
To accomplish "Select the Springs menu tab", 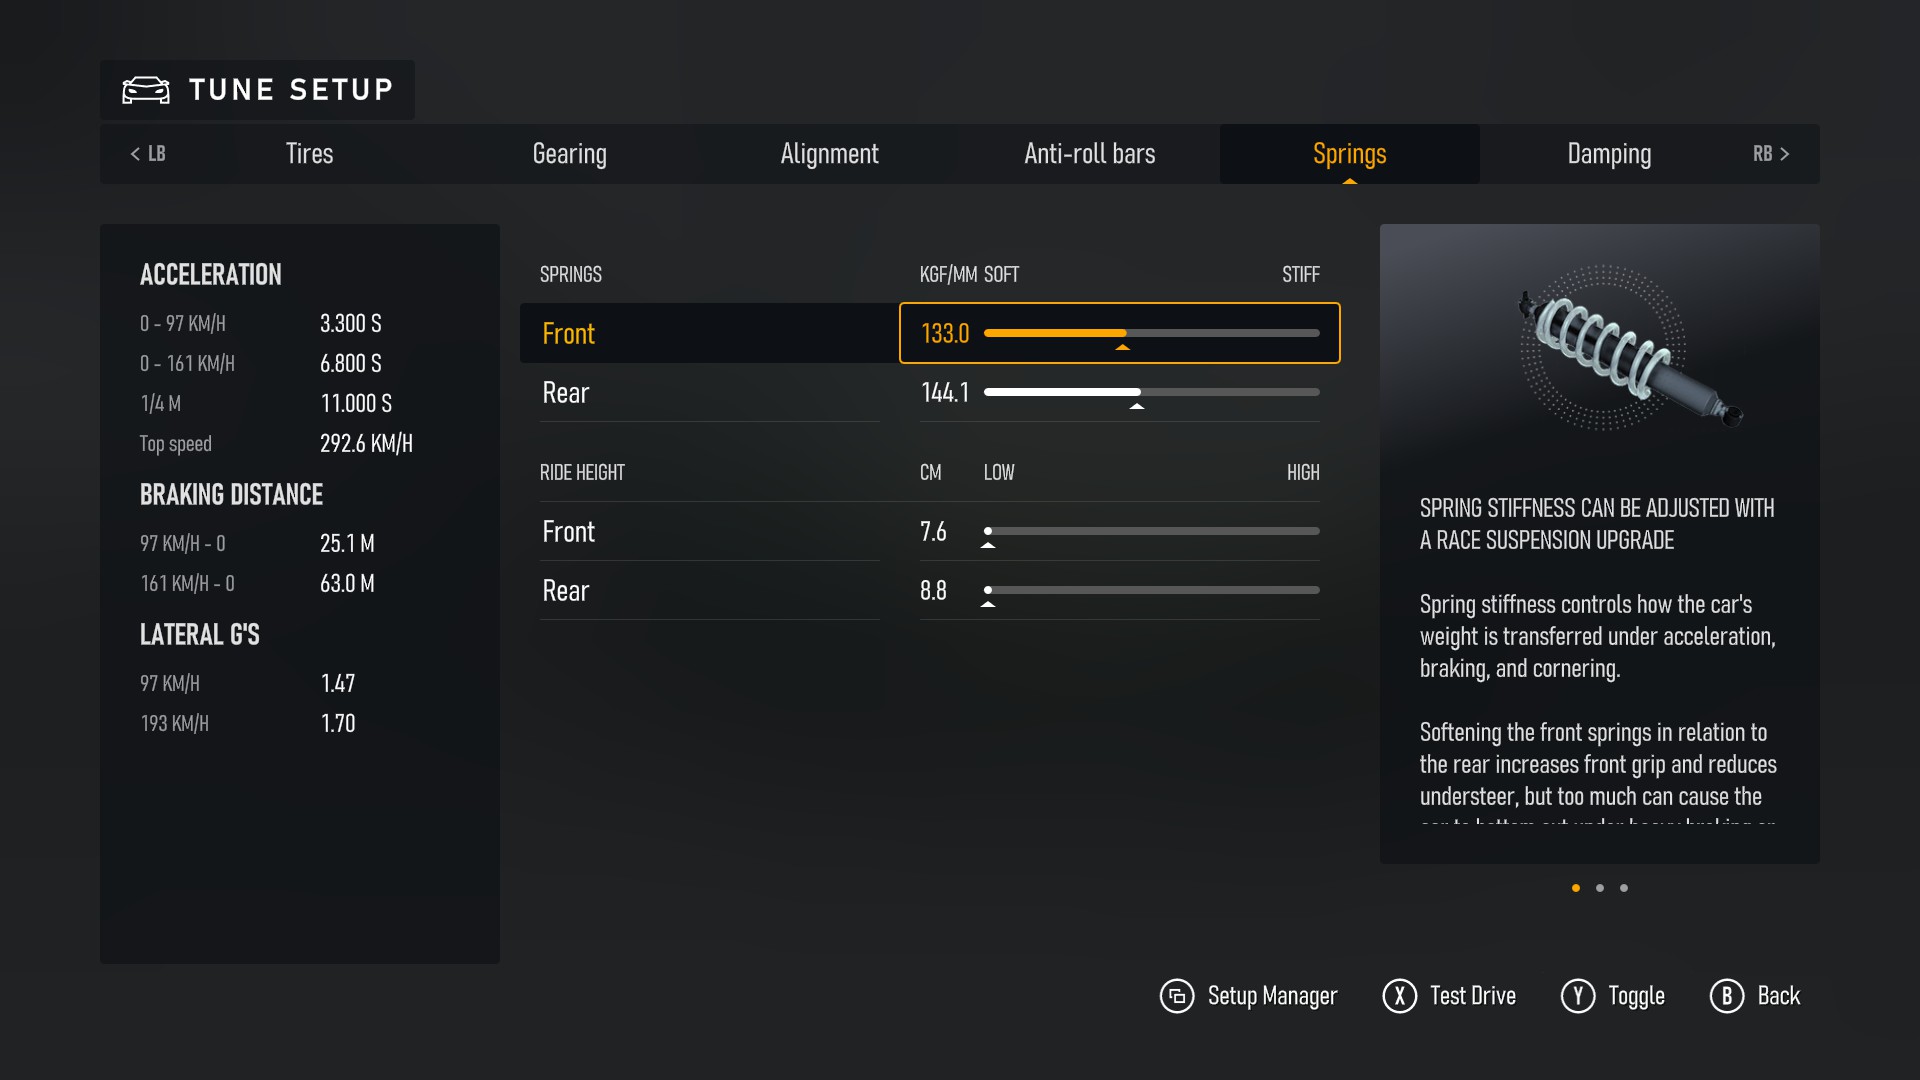I will (x=1349, y=154).
